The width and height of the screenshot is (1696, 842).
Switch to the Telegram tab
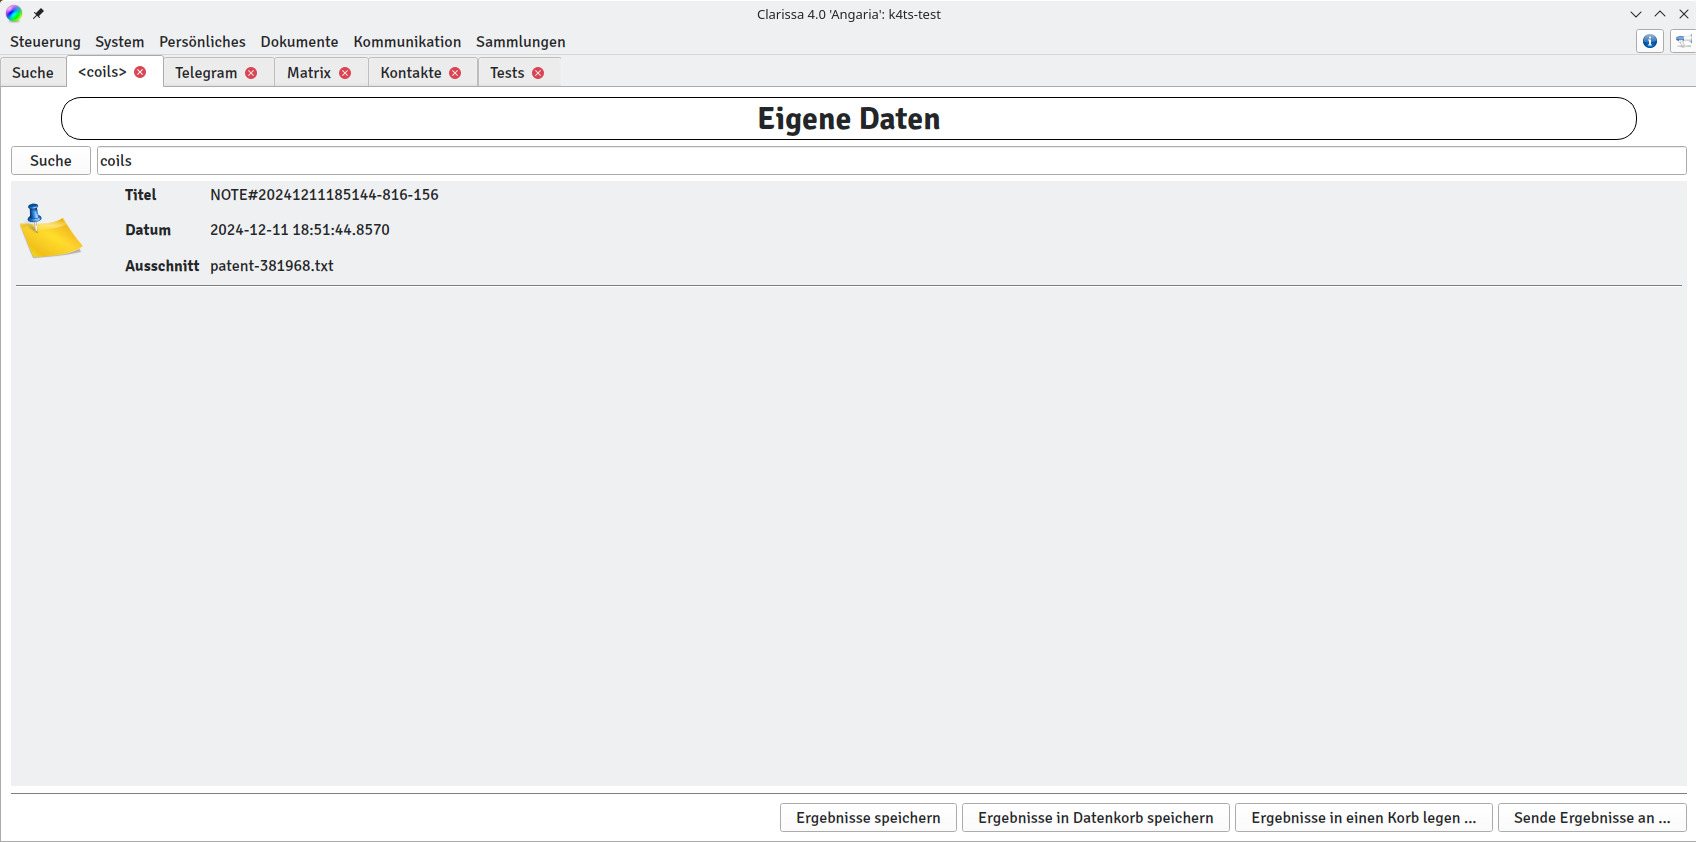click(206, 73)
